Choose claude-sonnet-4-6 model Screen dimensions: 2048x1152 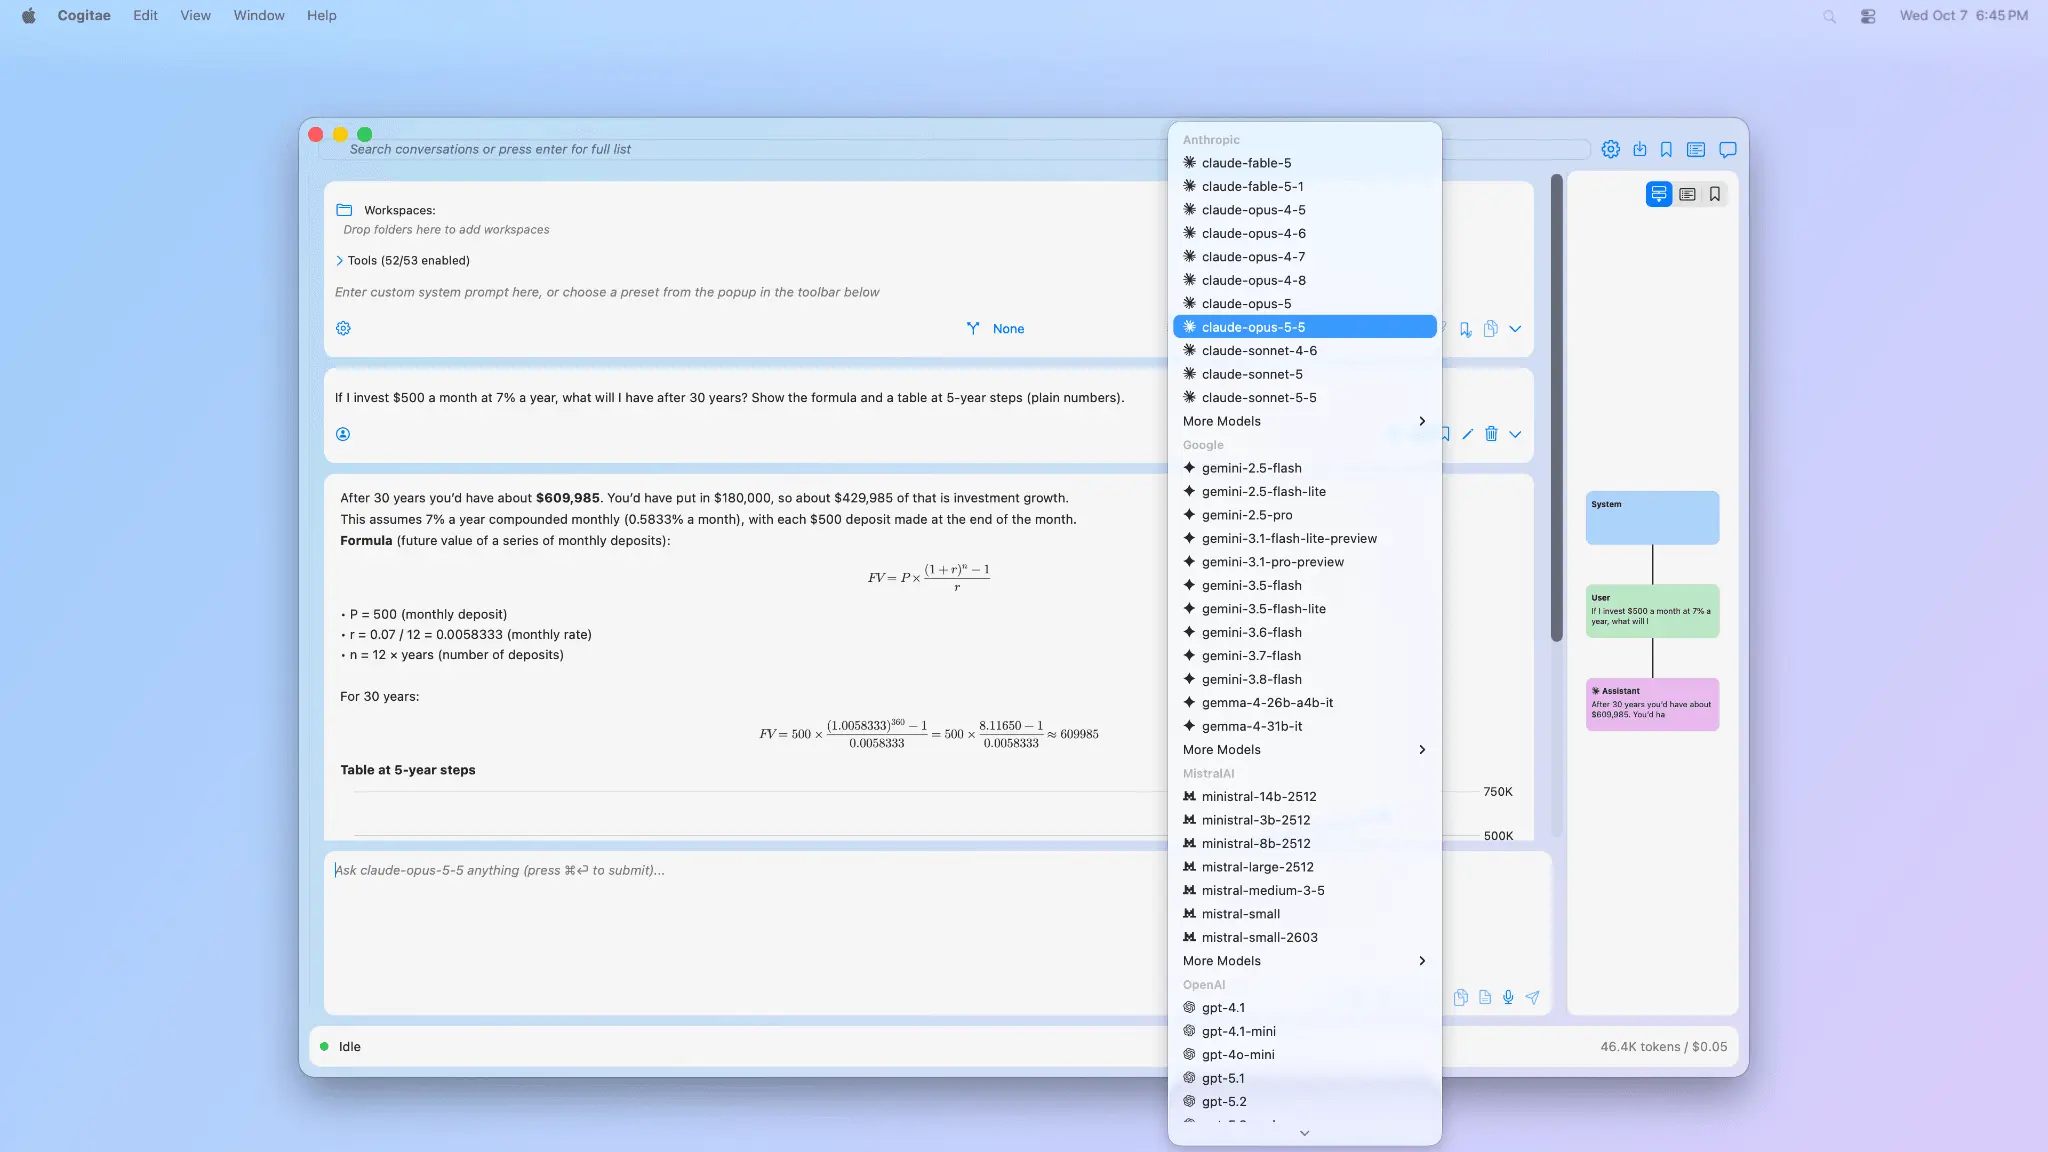pyautogui.click(x=1304, y=351)
